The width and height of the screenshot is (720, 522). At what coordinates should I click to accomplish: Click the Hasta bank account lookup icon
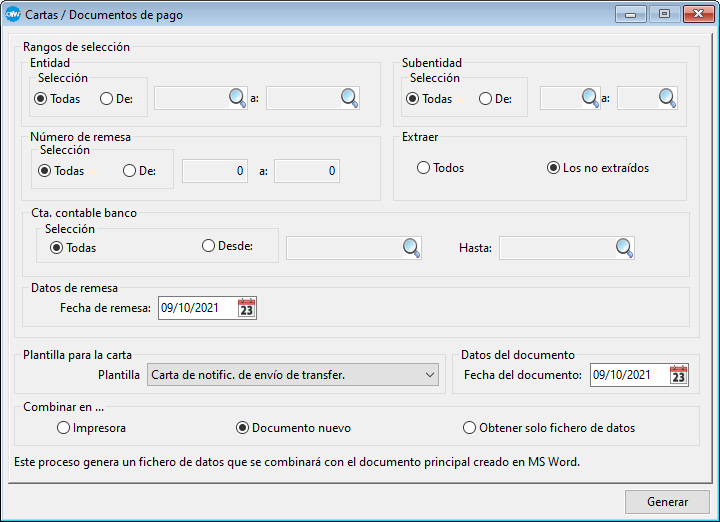tap(624, 247)
